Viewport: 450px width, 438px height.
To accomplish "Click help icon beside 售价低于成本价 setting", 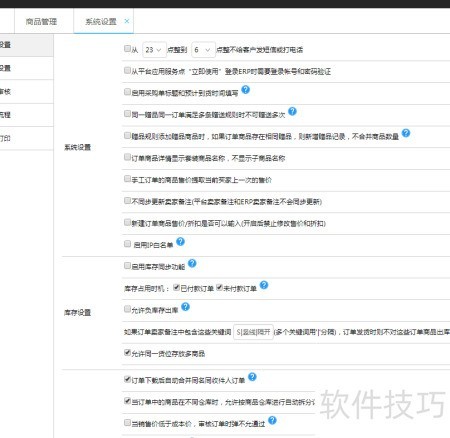I will 272,420.
